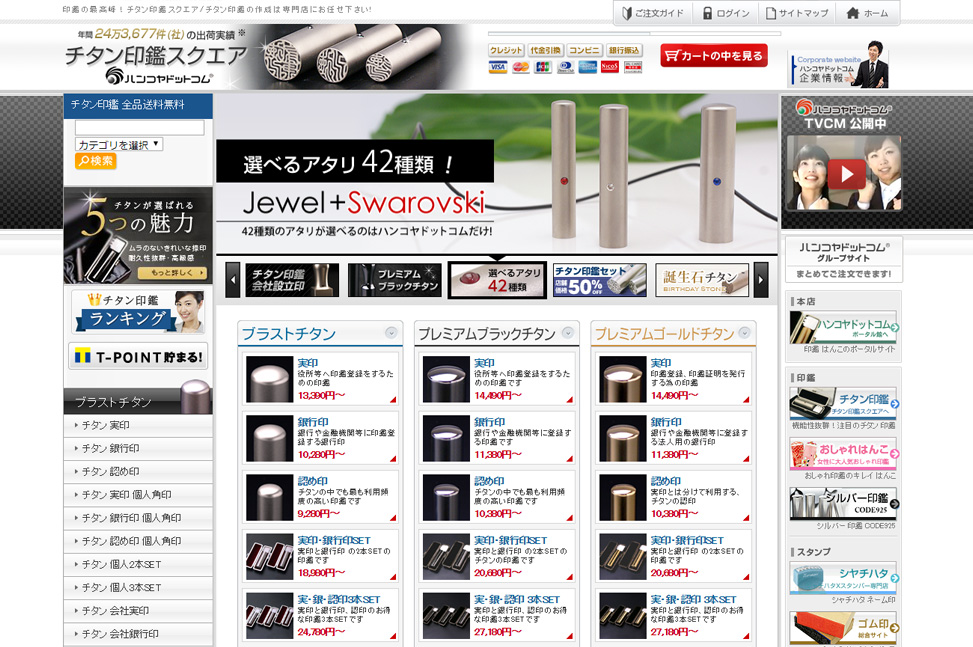Open the ご注文ガイド order guide
973x647 pixels.
pos(651,13)
